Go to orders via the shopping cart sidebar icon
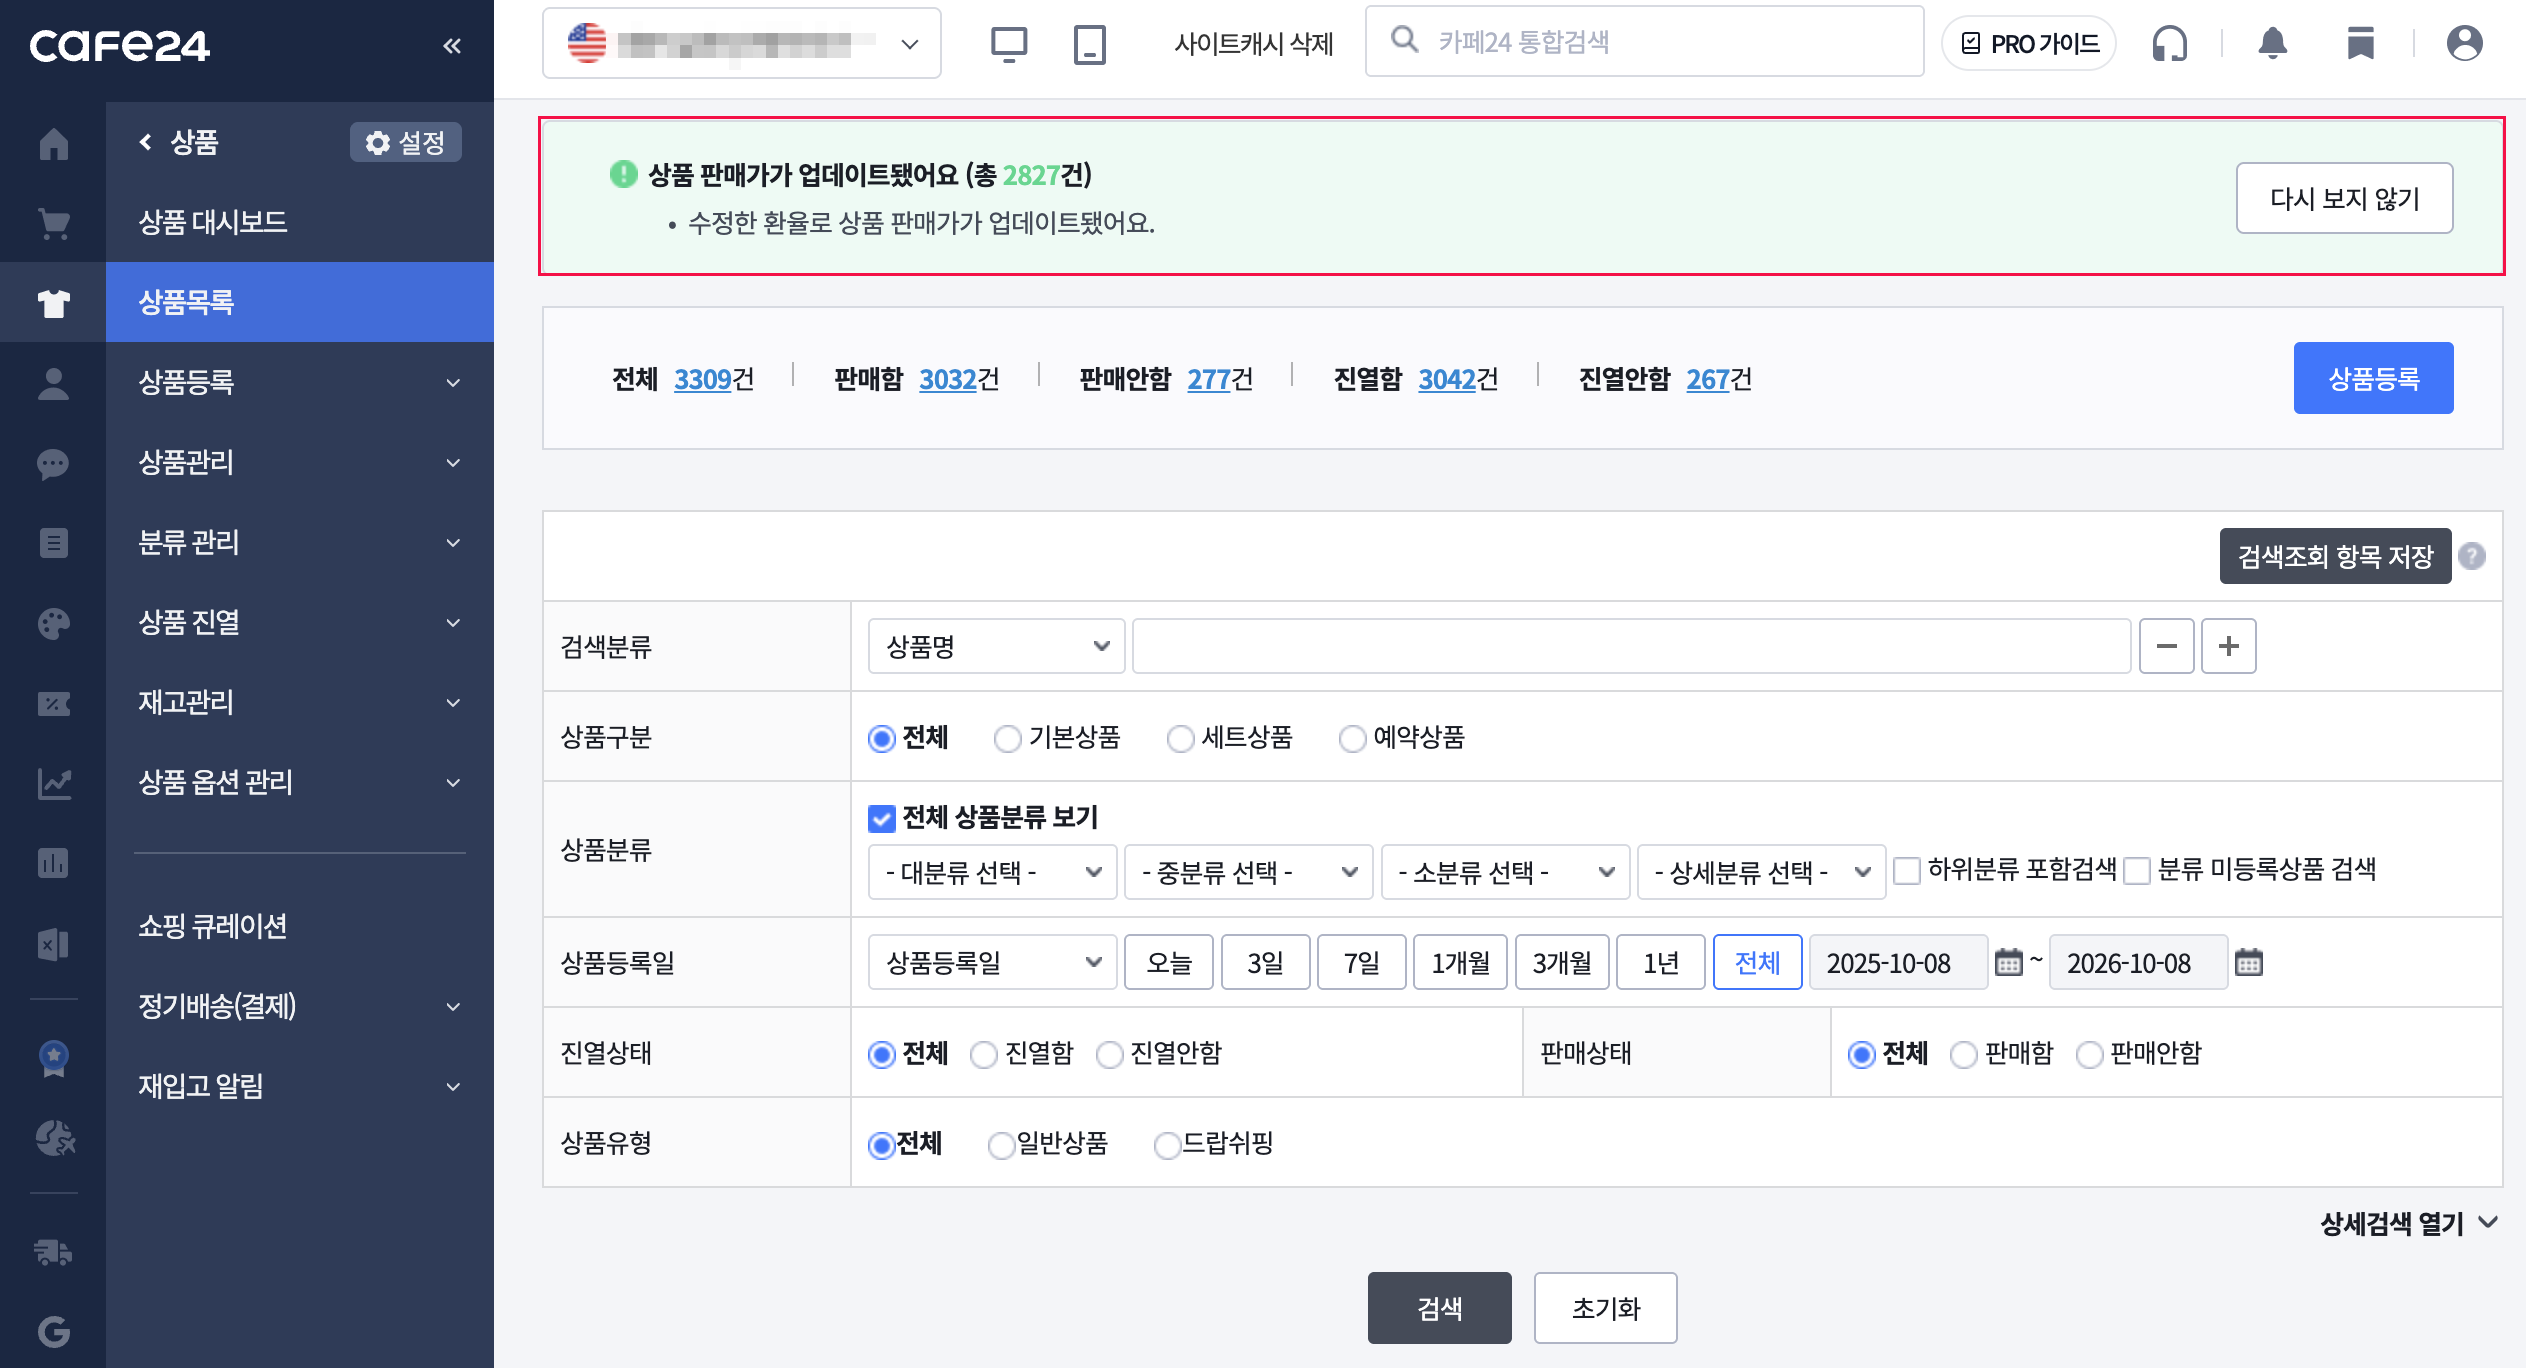 coord(53,223)
